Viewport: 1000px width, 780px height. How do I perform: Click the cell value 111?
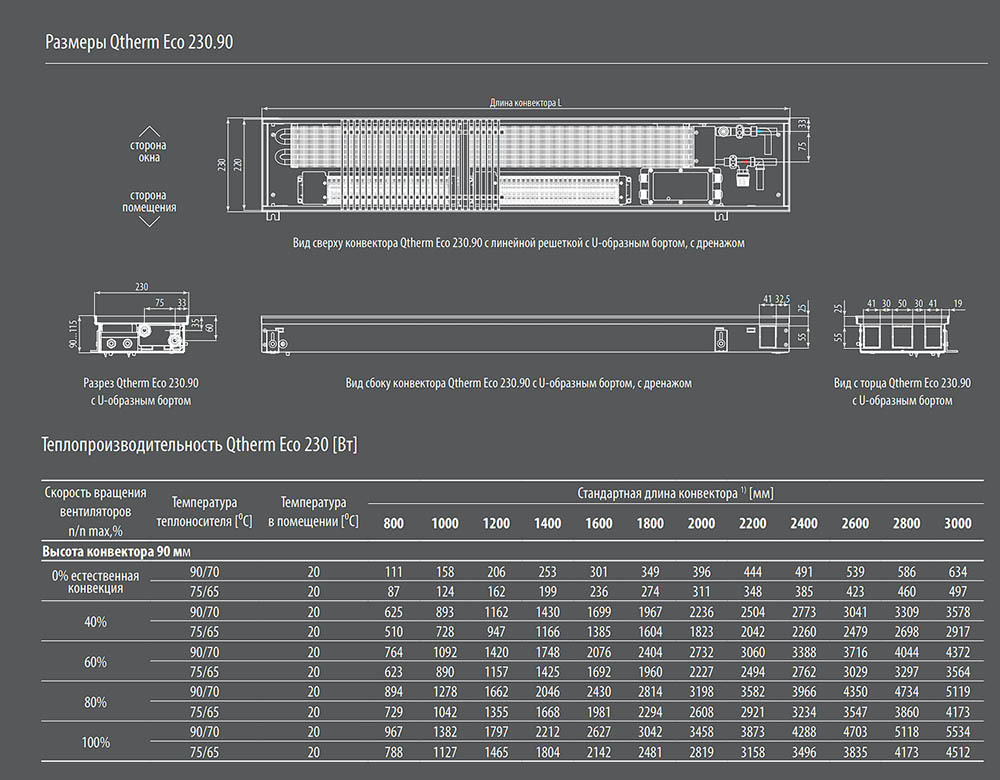coord(393,572)
